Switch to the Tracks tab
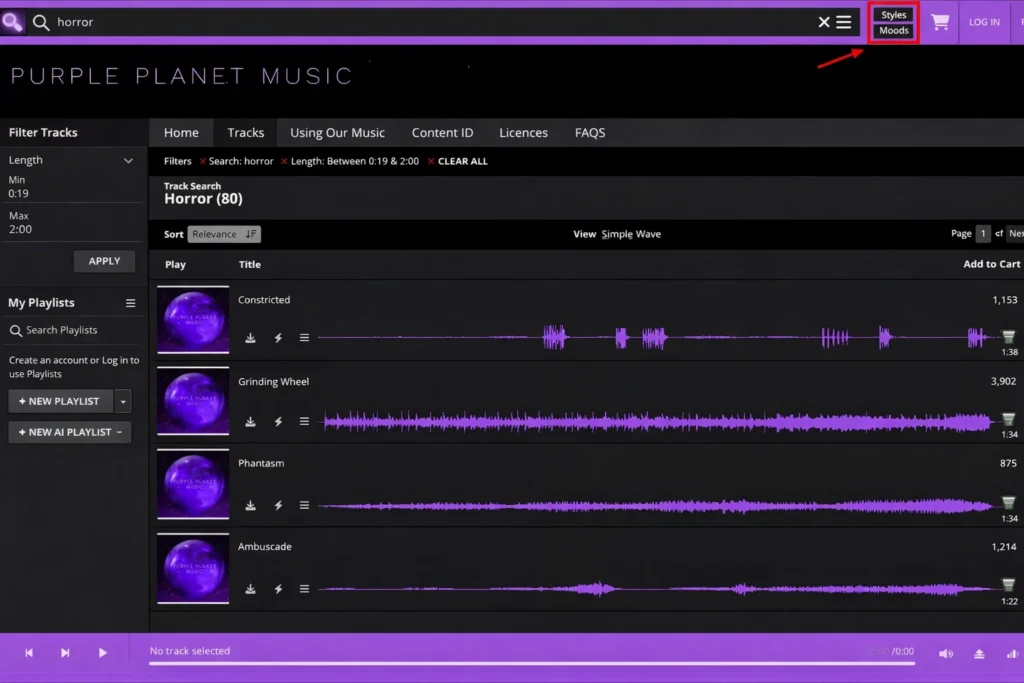This screenshot has height=683, width=1024. [245, 132]
